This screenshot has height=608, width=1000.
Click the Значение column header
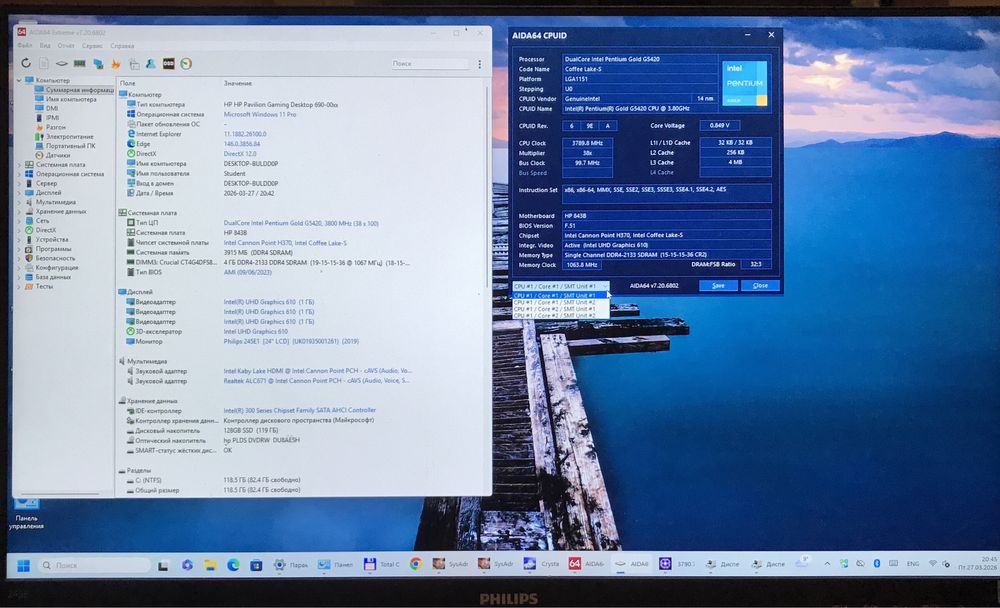pos(237,84)
